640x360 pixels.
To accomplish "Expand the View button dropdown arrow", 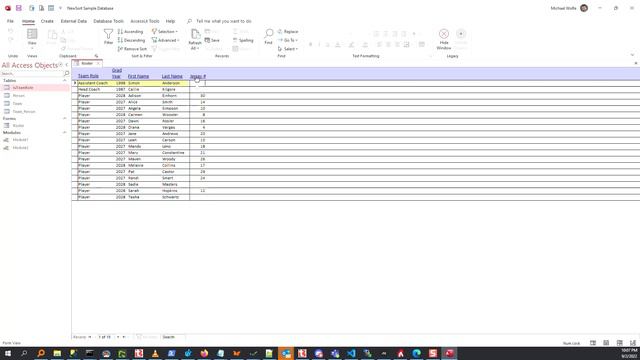I will coord(32,48).
